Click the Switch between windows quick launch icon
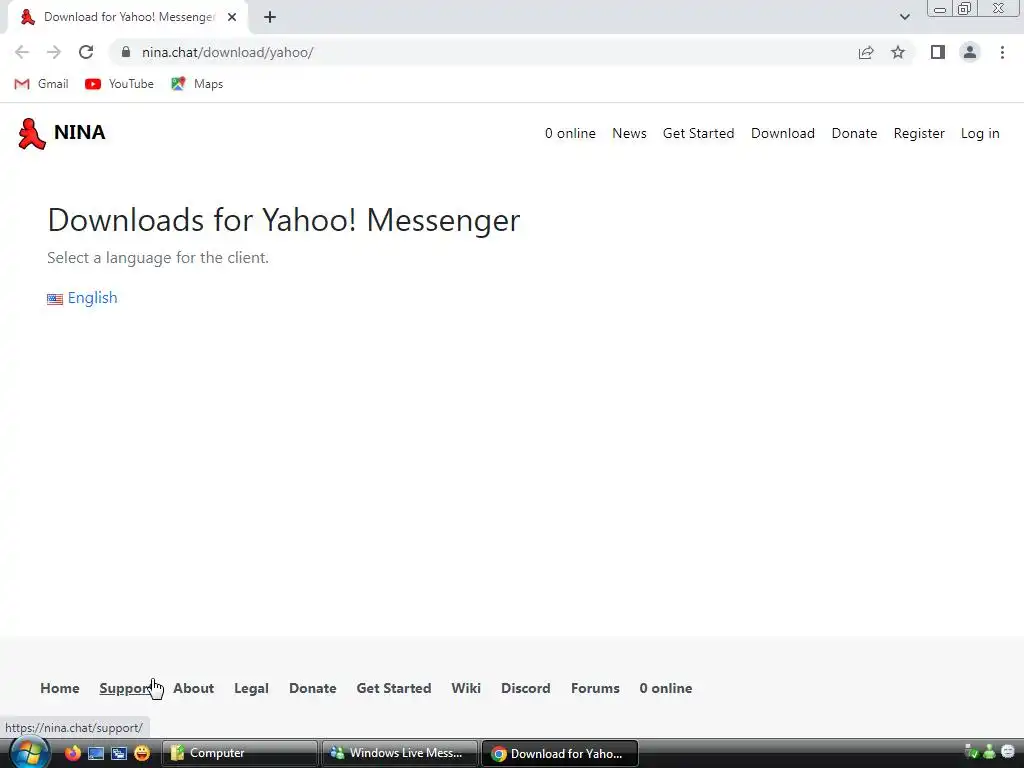The image size is (1024, 768). 119,753
